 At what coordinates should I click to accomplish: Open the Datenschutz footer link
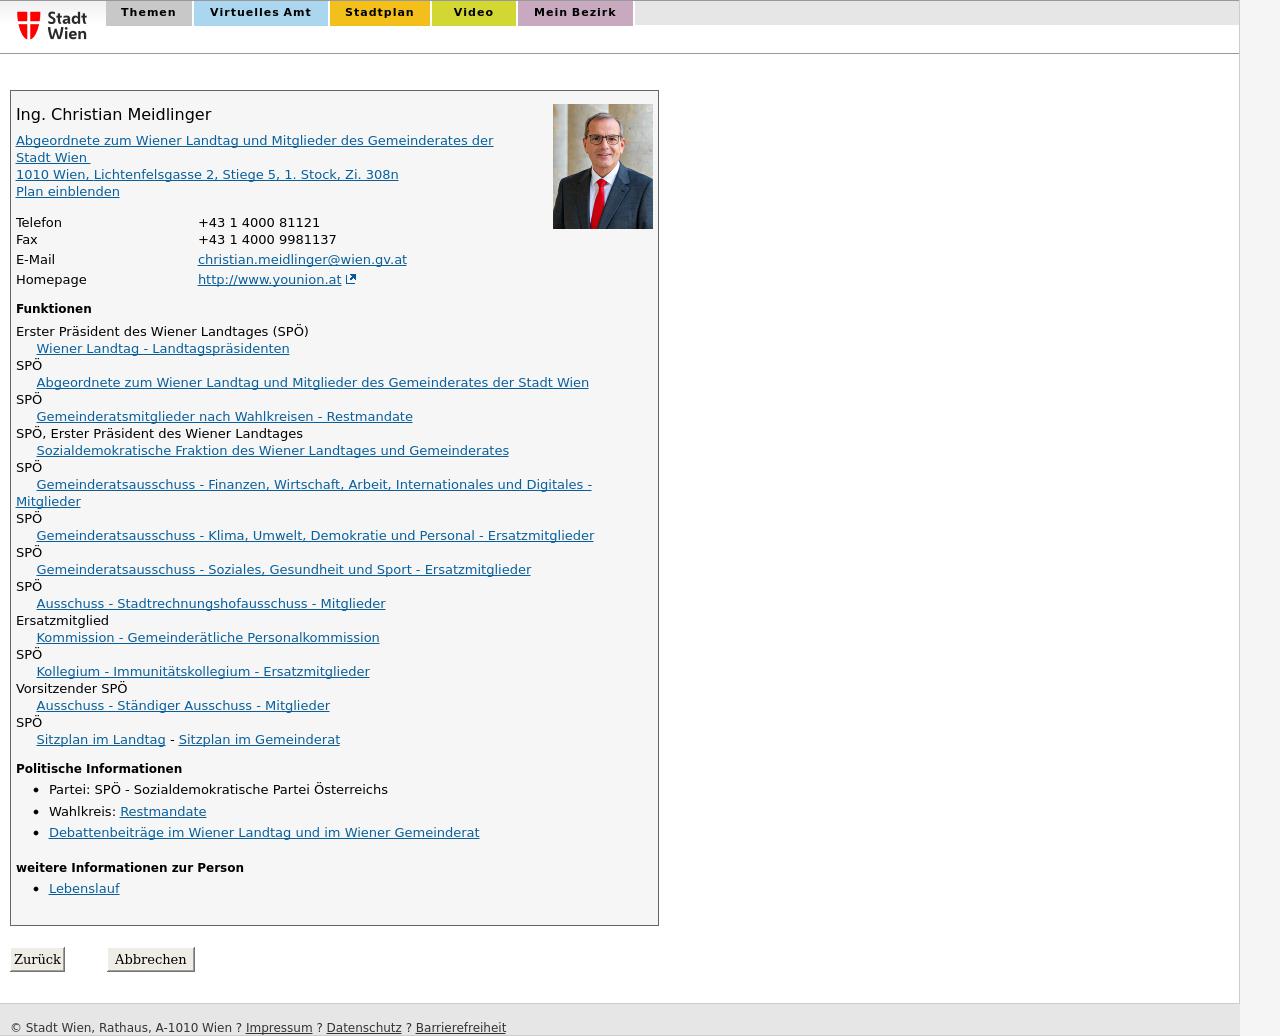[363, 1028]
